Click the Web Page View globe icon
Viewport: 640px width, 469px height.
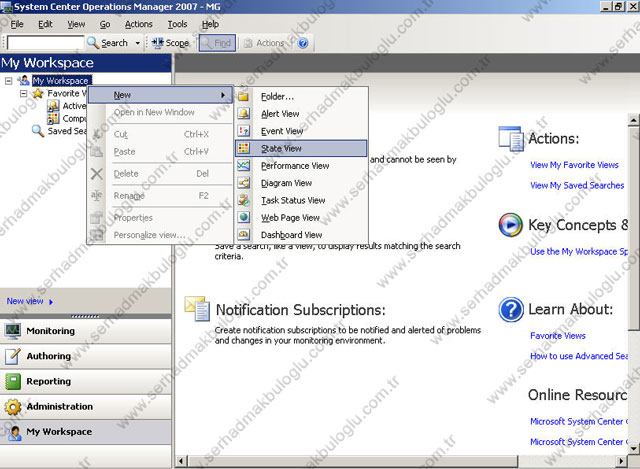(x=244, y=217)
